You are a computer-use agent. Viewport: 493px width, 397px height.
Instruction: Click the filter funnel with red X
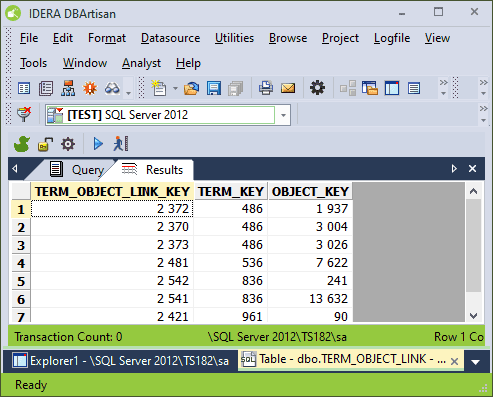24,114
